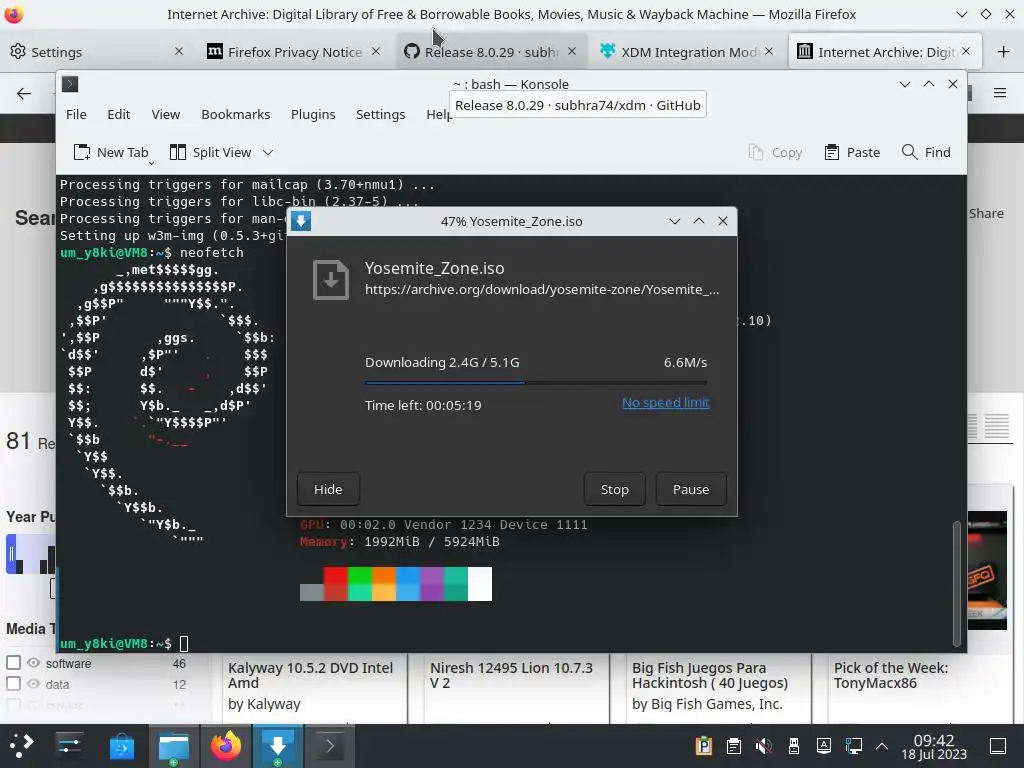Click the network connection tray icon

pos(854,746)
